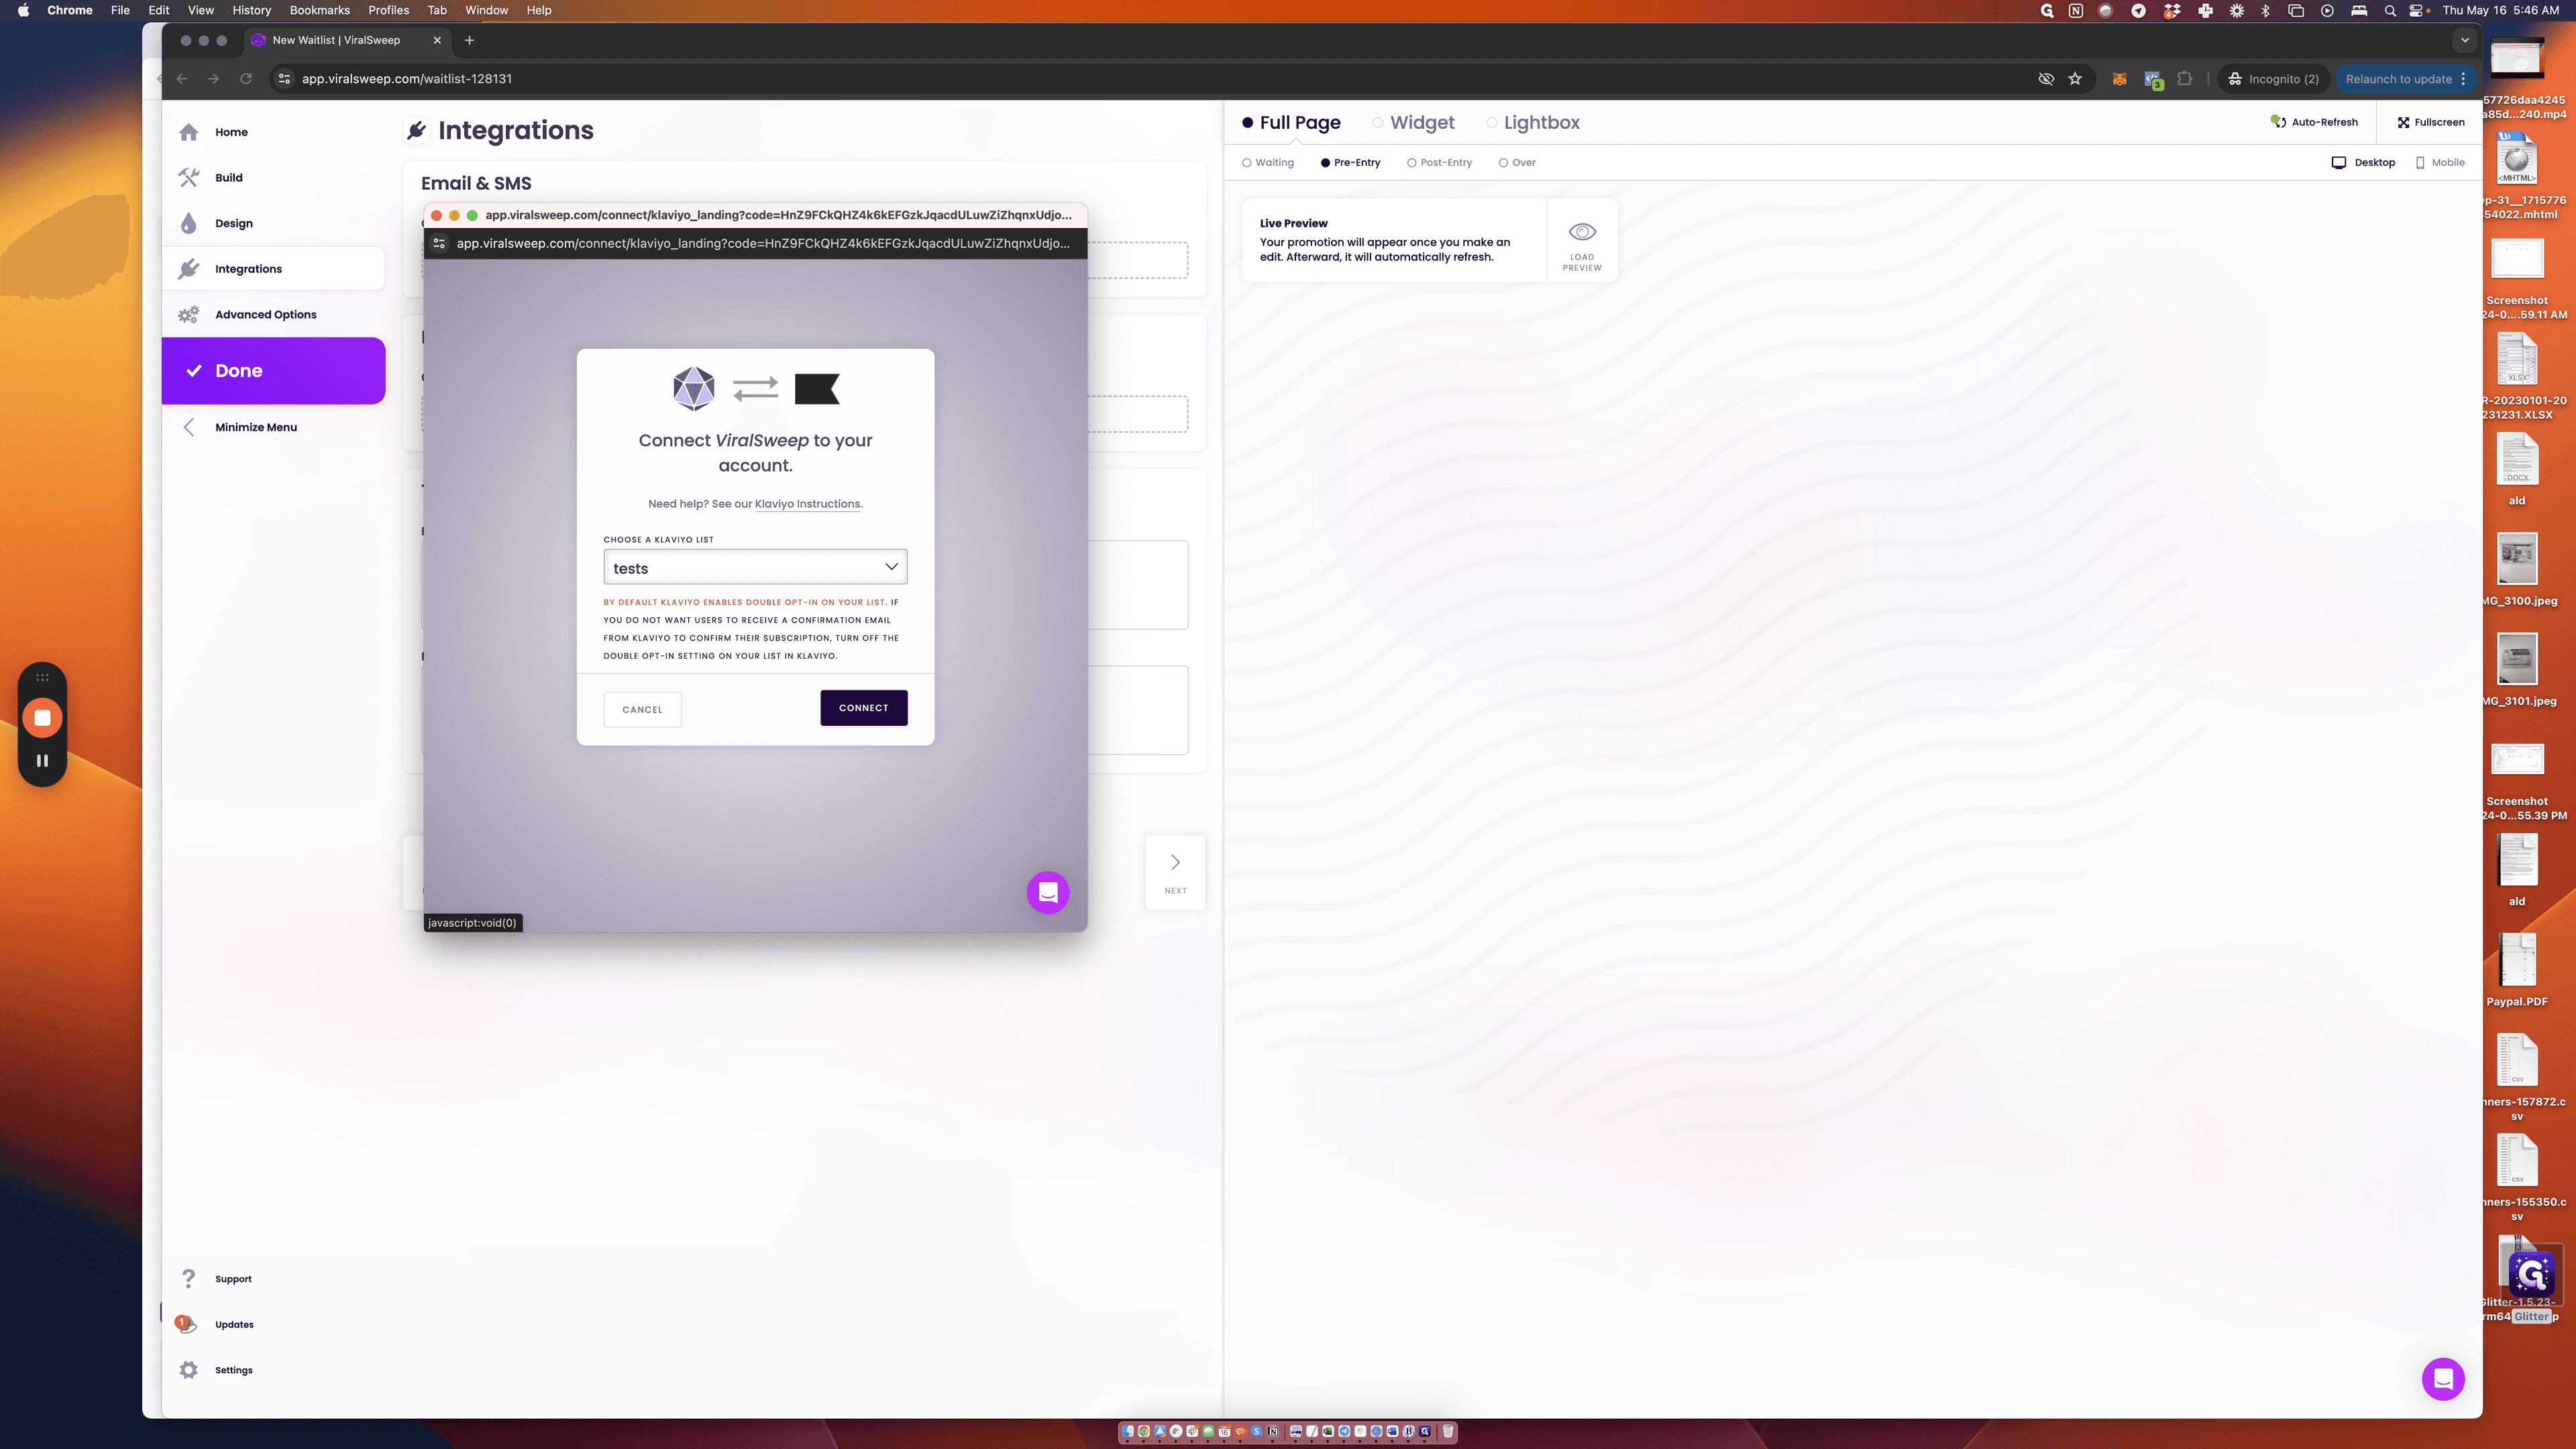Go to the Next step arrow
Screen dimensions: 2576x1449
click(x=1175, y=872)
